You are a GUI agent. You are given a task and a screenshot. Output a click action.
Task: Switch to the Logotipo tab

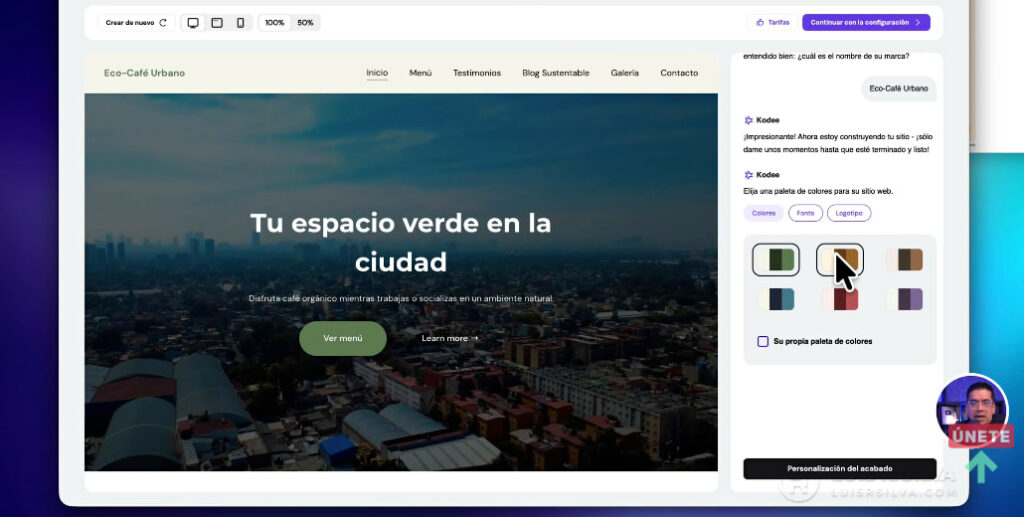pyautogui.click(x=849, y=213)
